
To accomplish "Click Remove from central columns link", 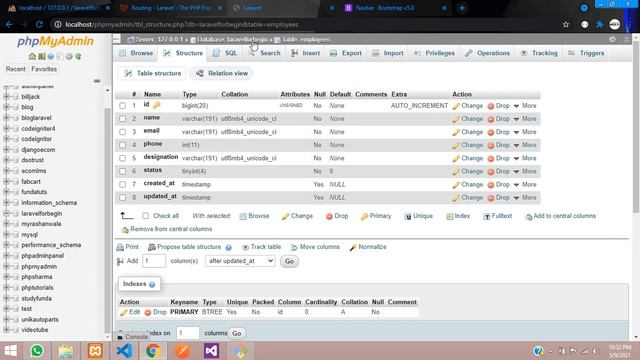I will [x=167, y=229].
